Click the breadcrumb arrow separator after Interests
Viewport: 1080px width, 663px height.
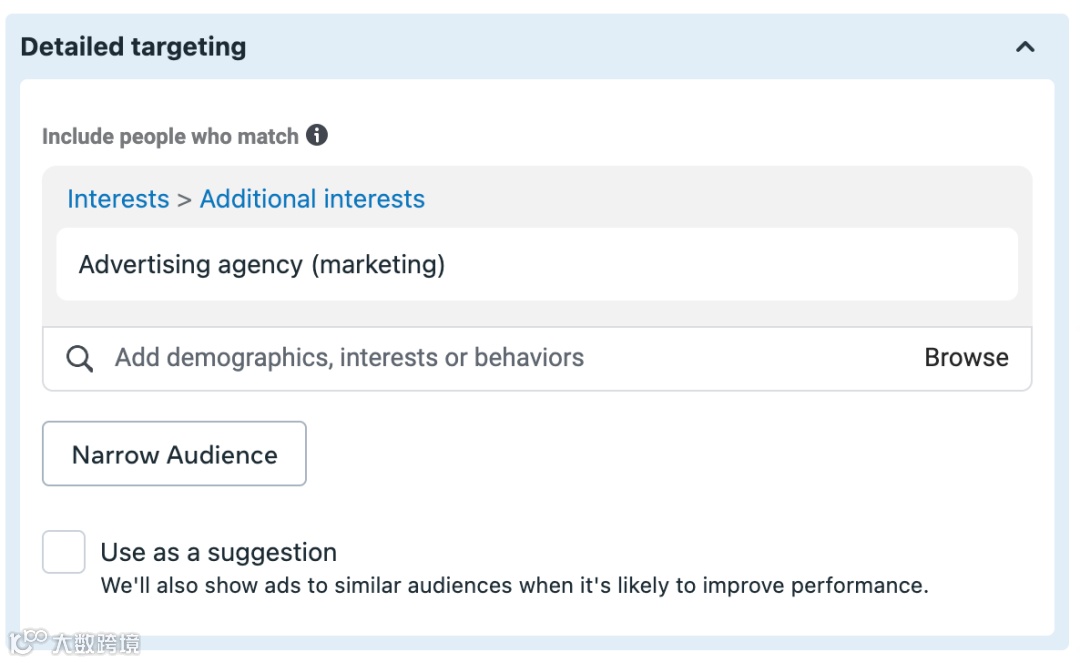pos(184,200)
